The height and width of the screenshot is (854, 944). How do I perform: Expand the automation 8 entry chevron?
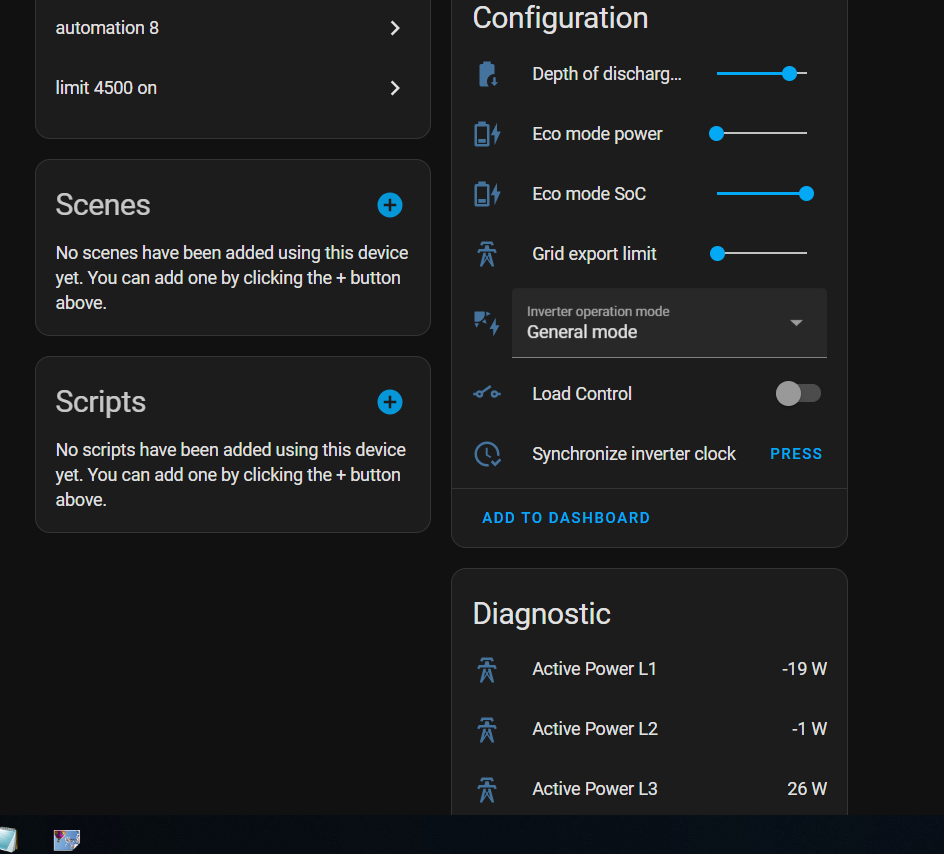click(395, 28)
